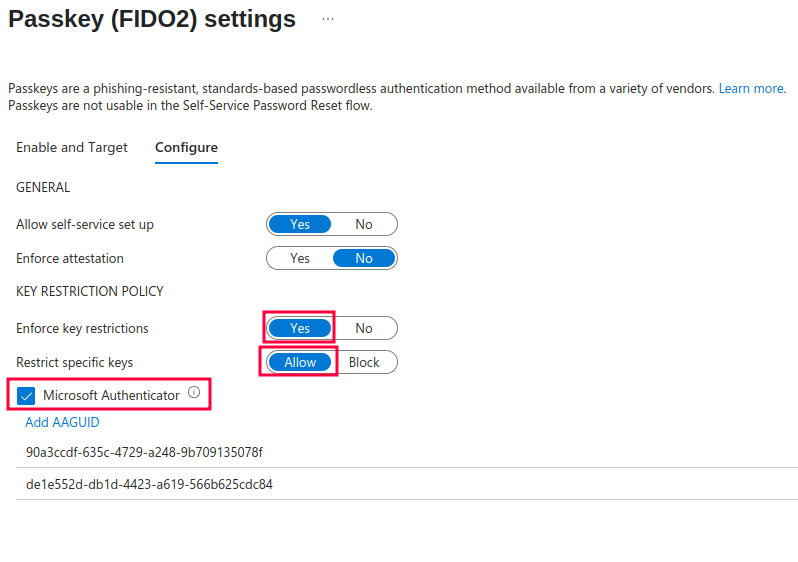Click the Add AAGUID link
Viewport: 798px width, 562px height.
point(62,423)
